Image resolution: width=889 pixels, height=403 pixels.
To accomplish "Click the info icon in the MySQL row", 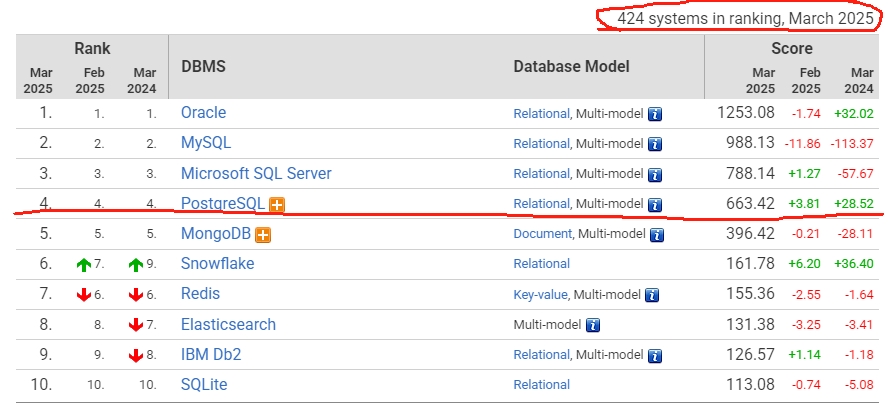I will click(655, 144).
